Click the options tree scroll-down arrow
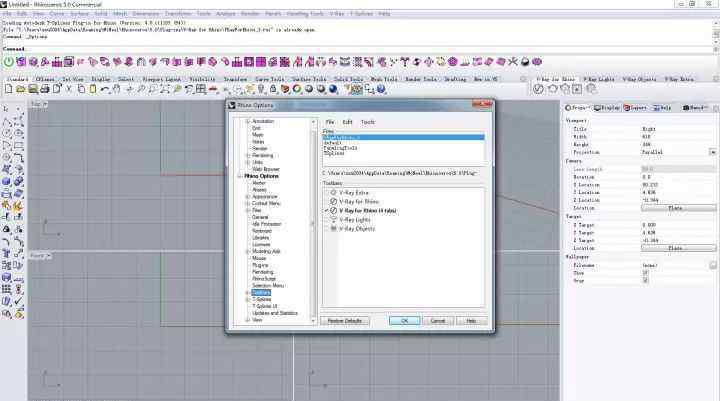The height and width of the screenshot is (401, 720). 314,321
